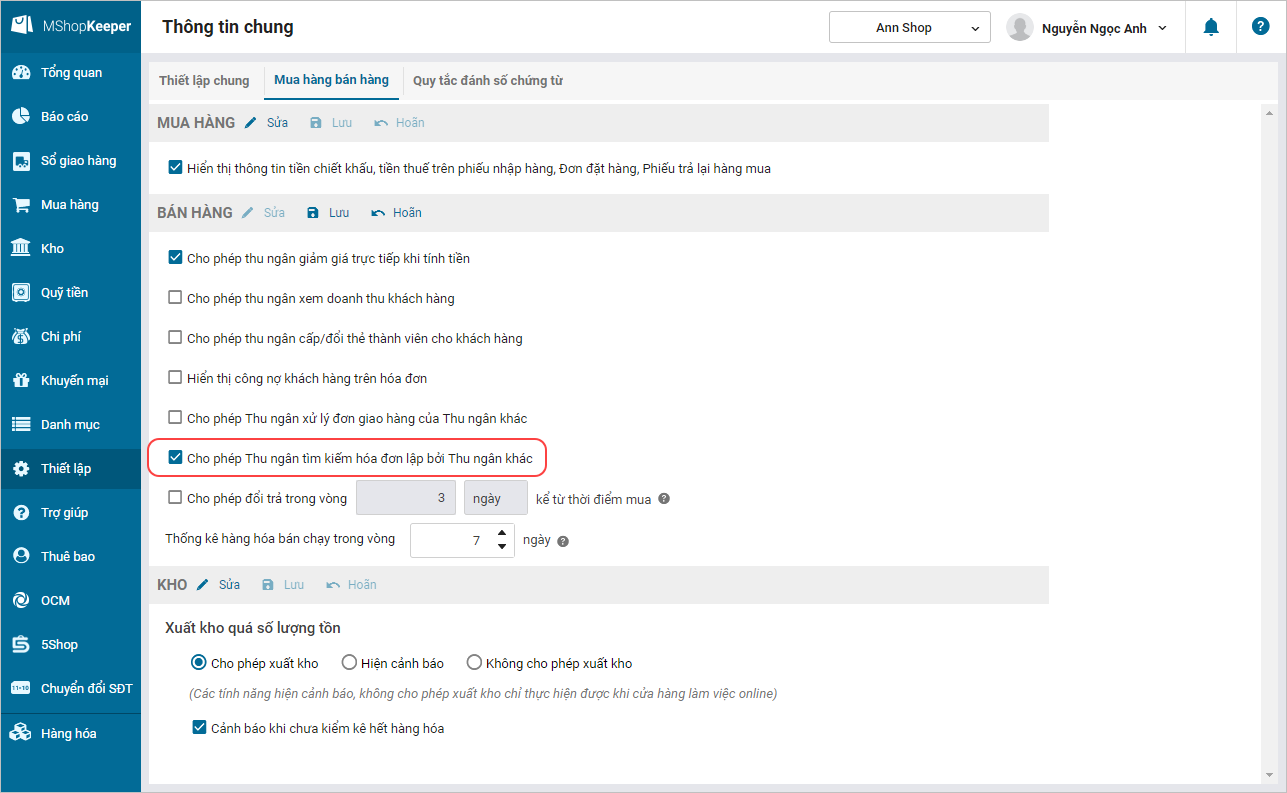Check 'Hiển thị công nợ khách hàng trên hóa đơn'
Viewport: 1287px width, 793px height.
(x=176, y=378)
